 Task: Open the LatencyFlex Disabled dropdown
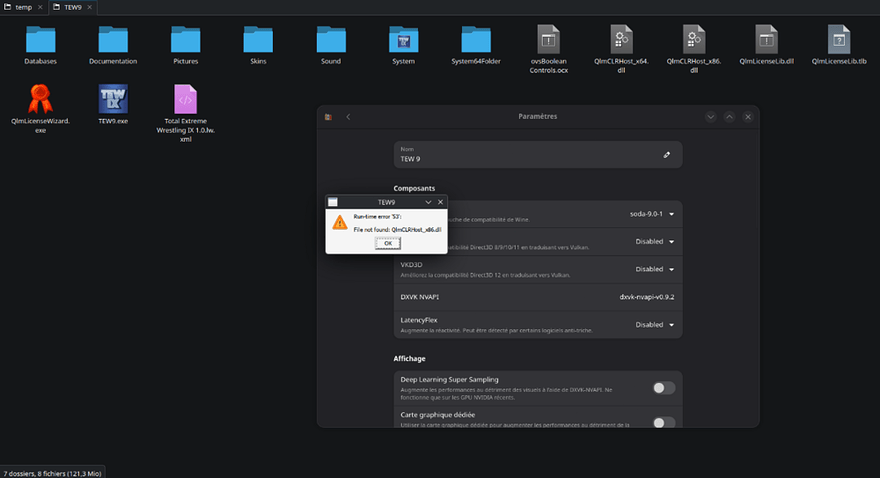point(655,325)
